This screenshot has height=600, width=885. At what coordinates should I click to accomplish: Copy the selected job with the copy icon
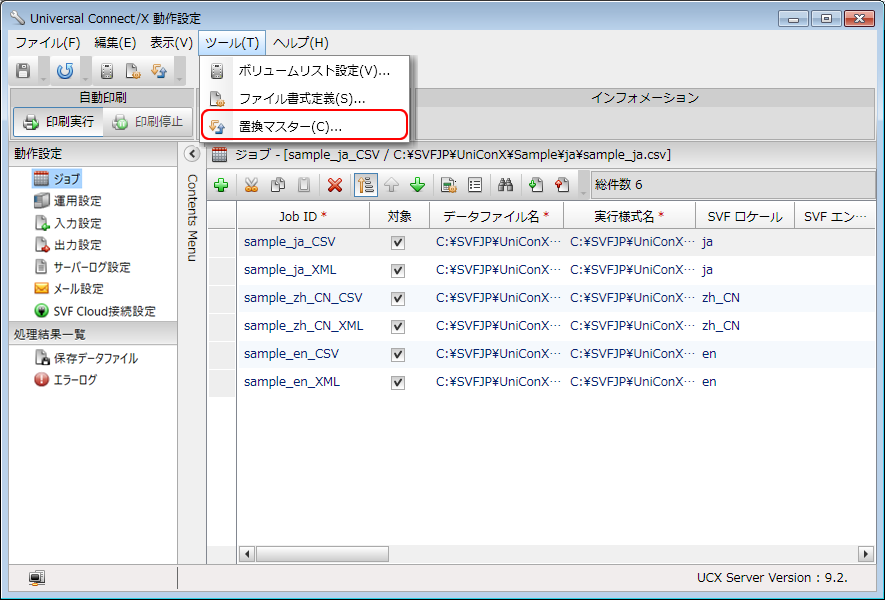278,185
